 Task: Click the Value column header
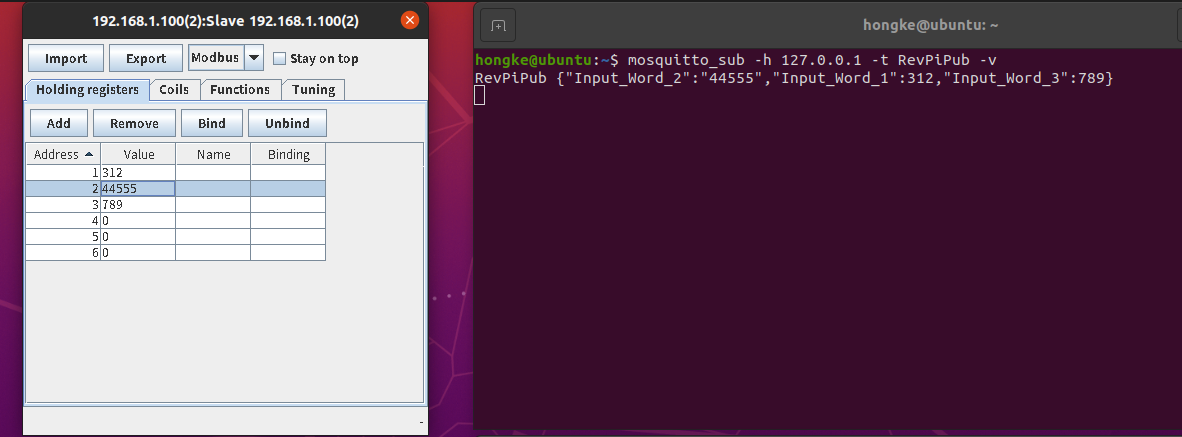click(138, 154)
